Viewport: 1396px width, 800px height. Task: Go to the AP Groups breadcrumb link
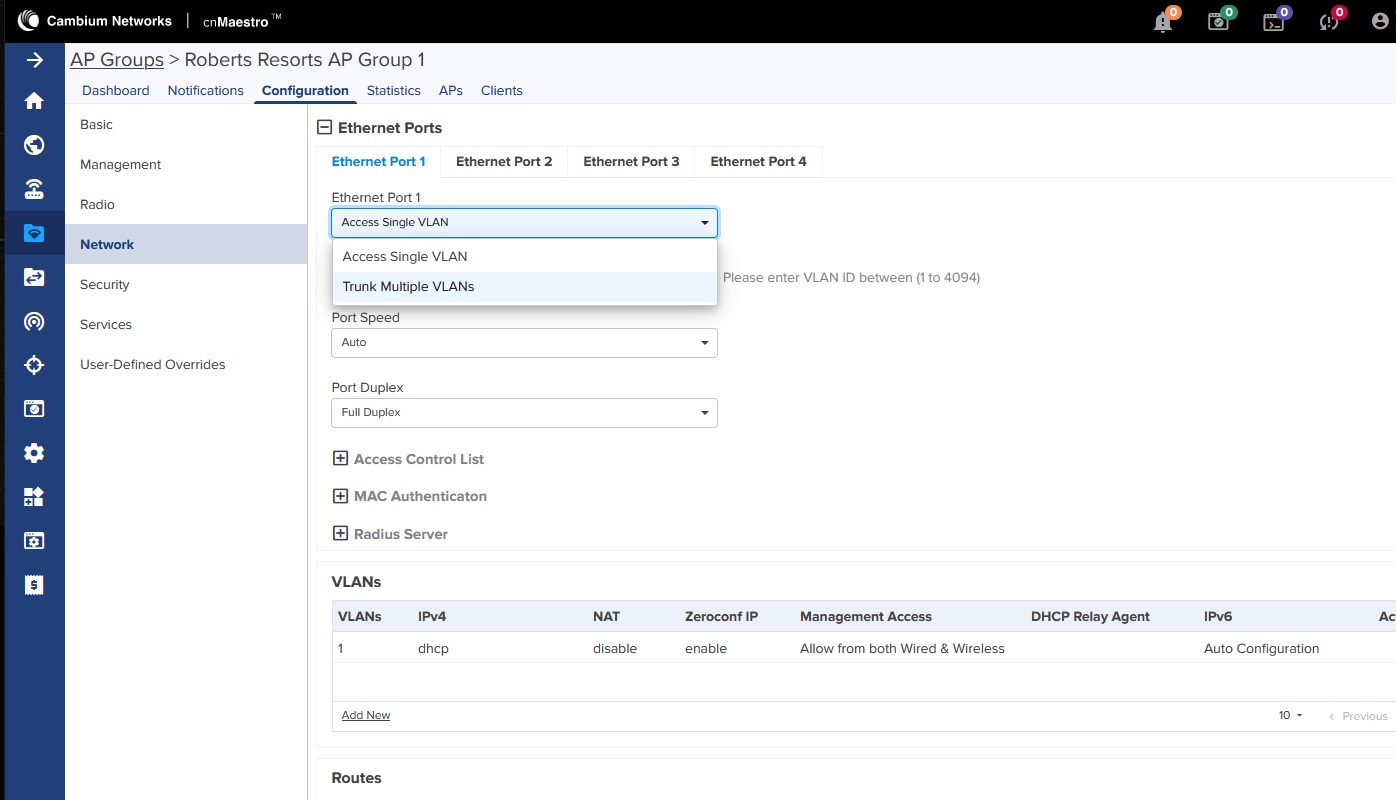click(117, 60)
